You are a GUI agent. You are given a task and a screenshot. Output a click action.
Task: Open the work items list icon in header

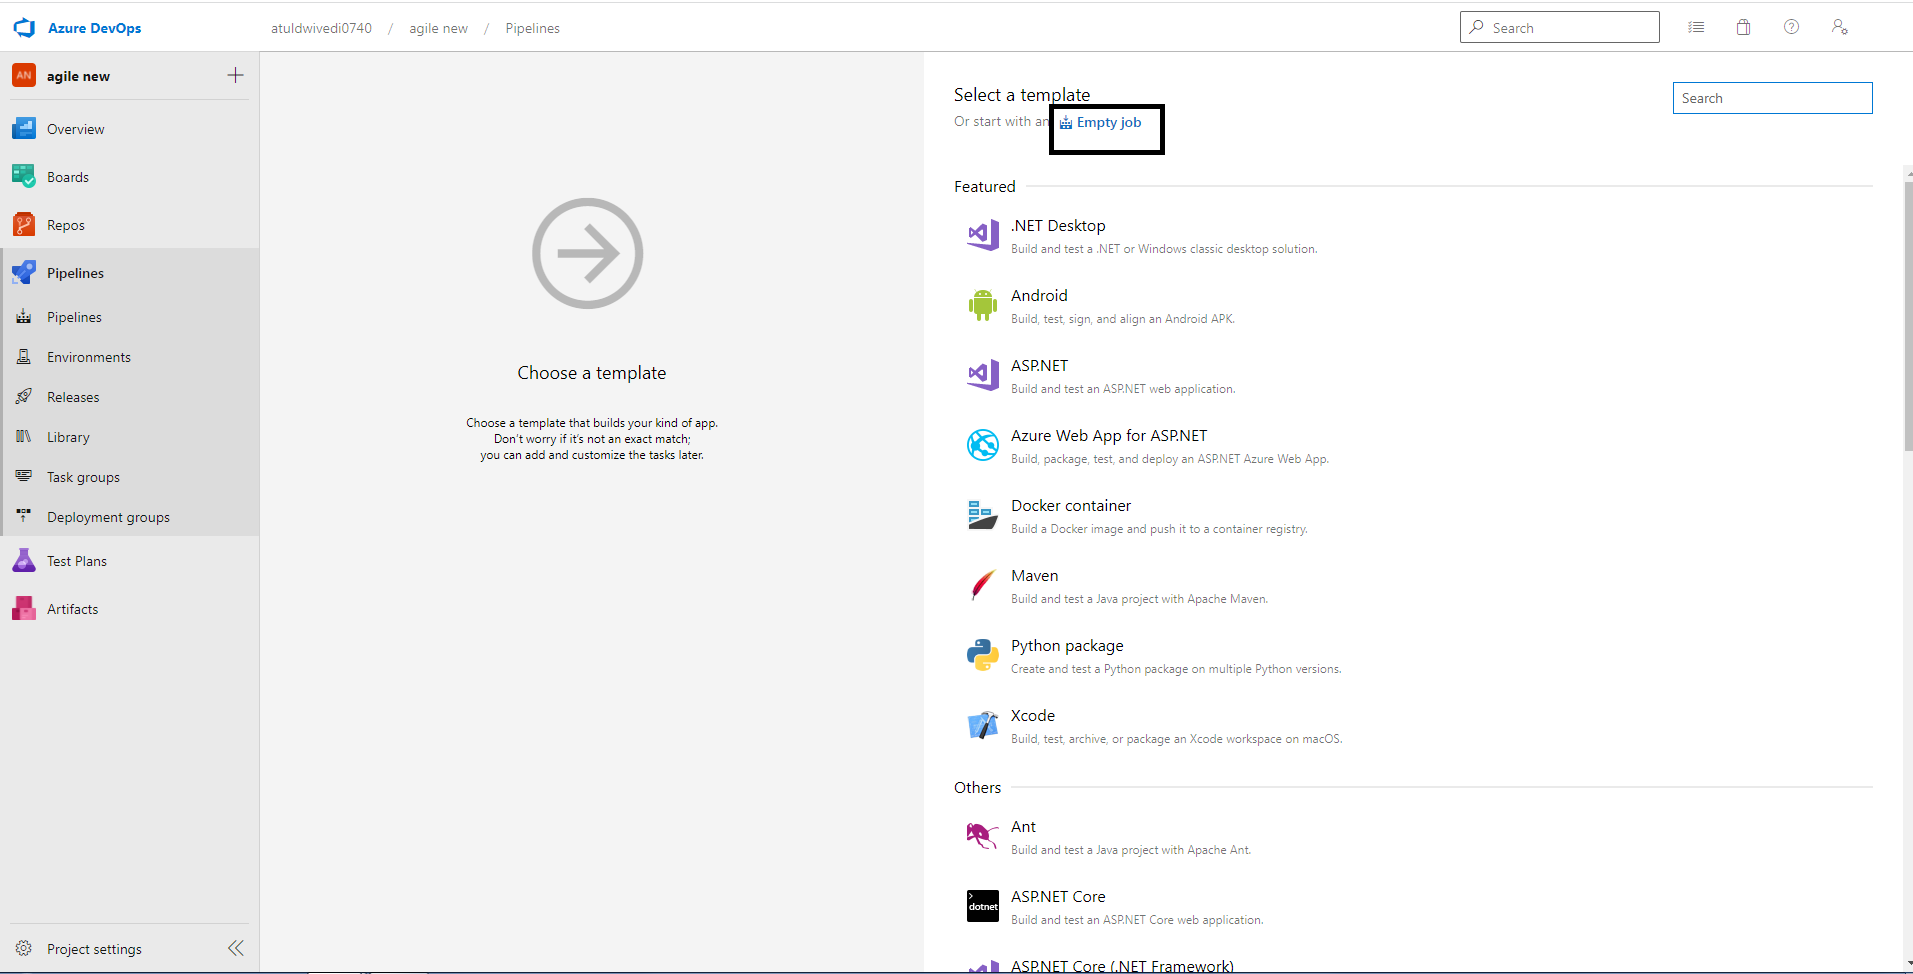coord(1696,27)
